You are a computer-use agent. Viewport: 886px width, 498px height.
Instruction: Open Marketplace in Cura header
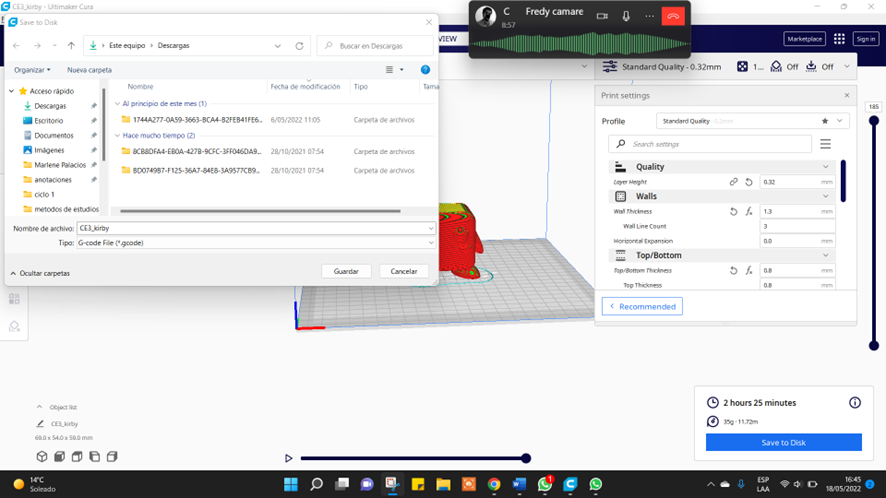tap(805, 39)
